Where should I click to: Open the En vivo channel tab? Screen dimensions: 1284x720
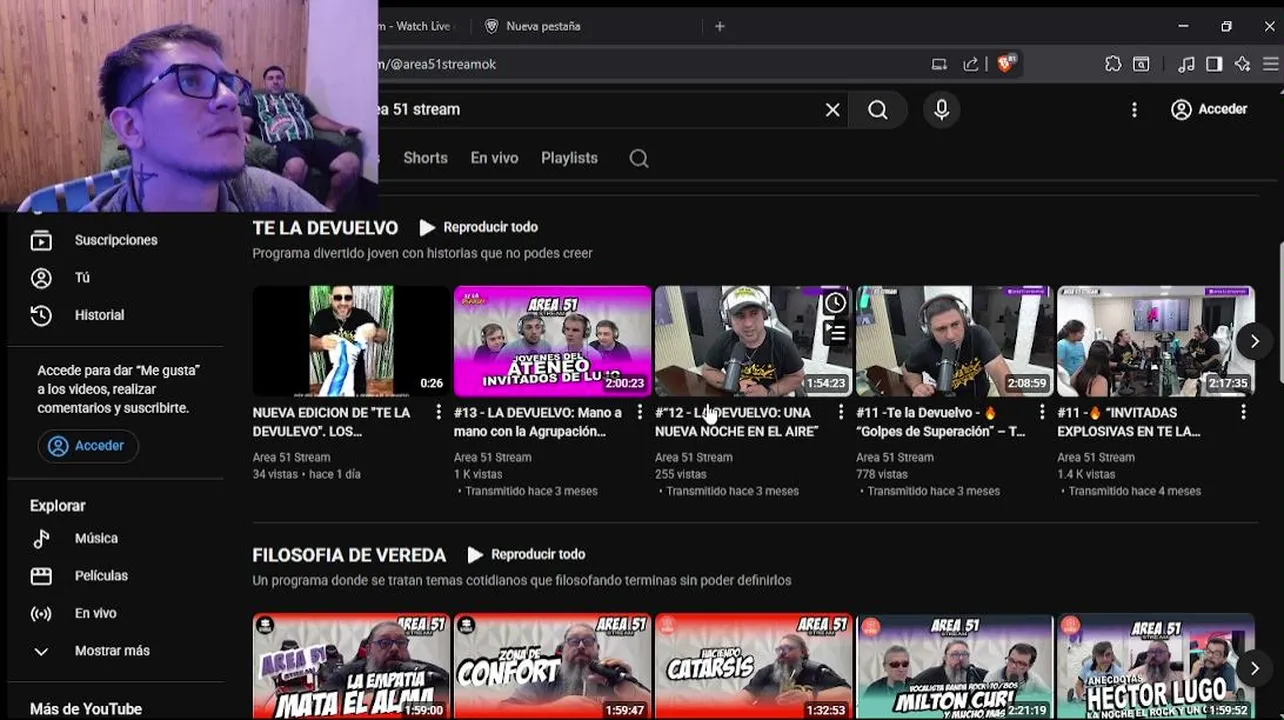[494, 158]
